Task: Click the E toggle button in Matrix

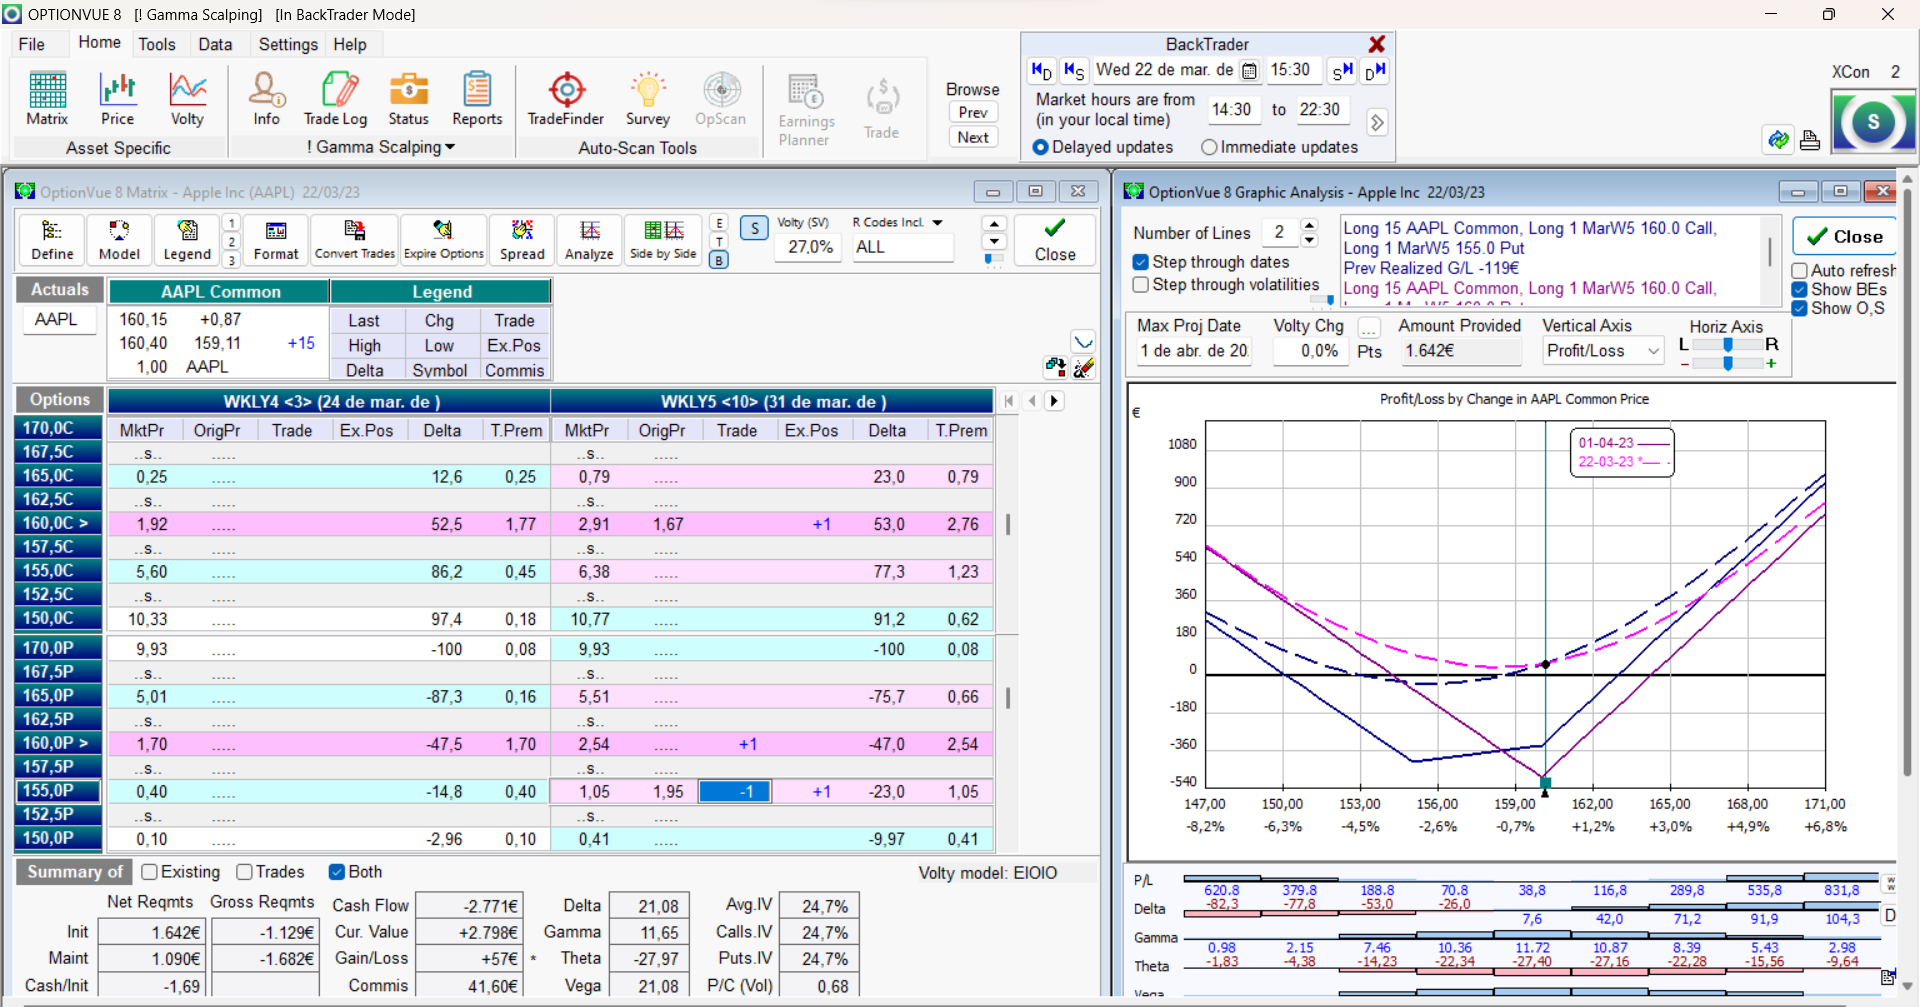Action: 719,223
